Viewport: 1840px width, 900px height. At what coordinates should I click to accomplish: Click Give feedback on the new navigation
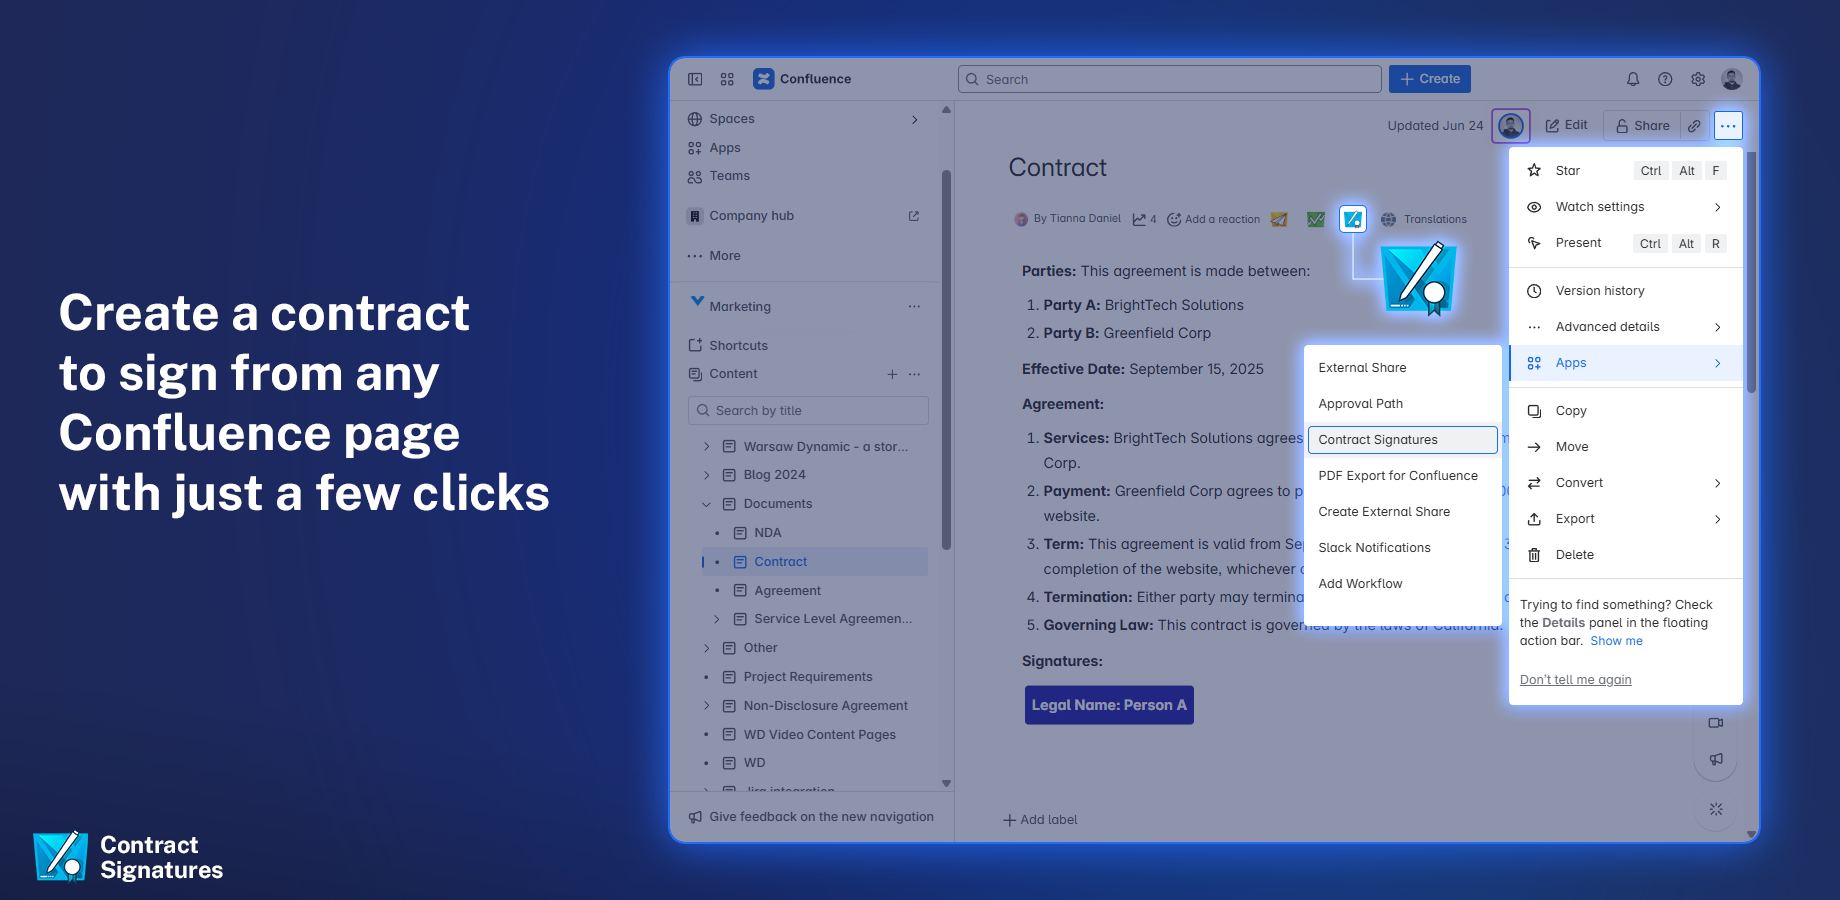click(811, 817)
